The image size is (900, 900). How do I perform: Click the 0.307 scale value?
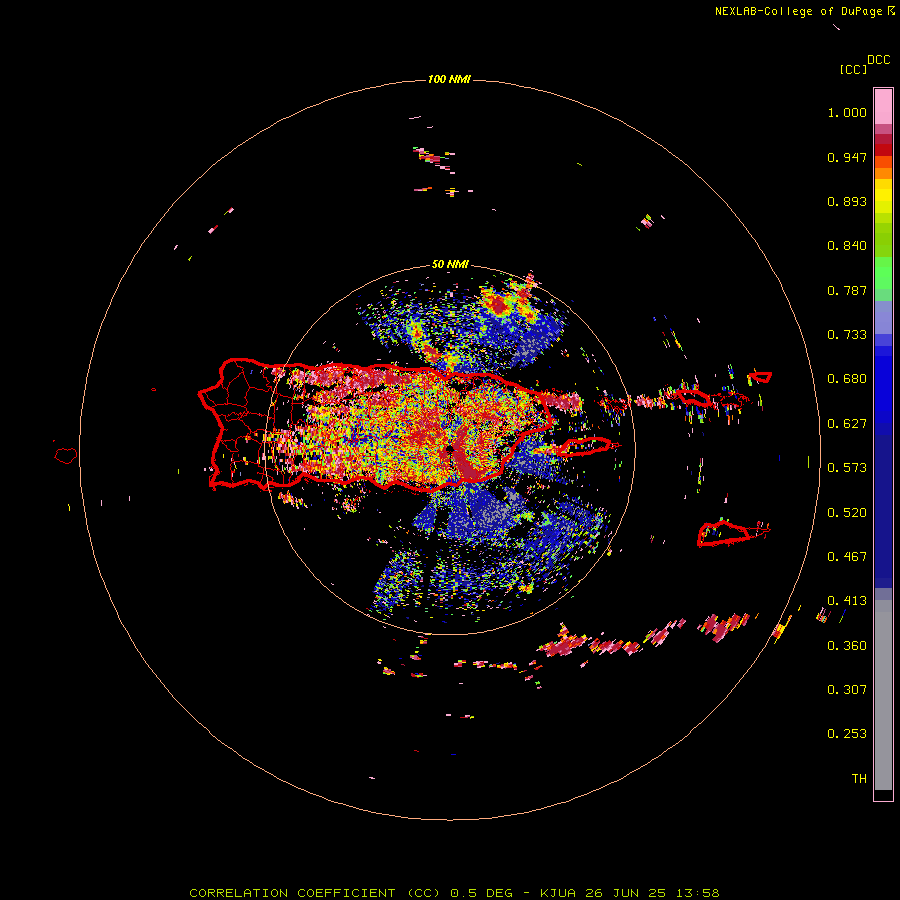pyautogui.click(x=847, y=690)
